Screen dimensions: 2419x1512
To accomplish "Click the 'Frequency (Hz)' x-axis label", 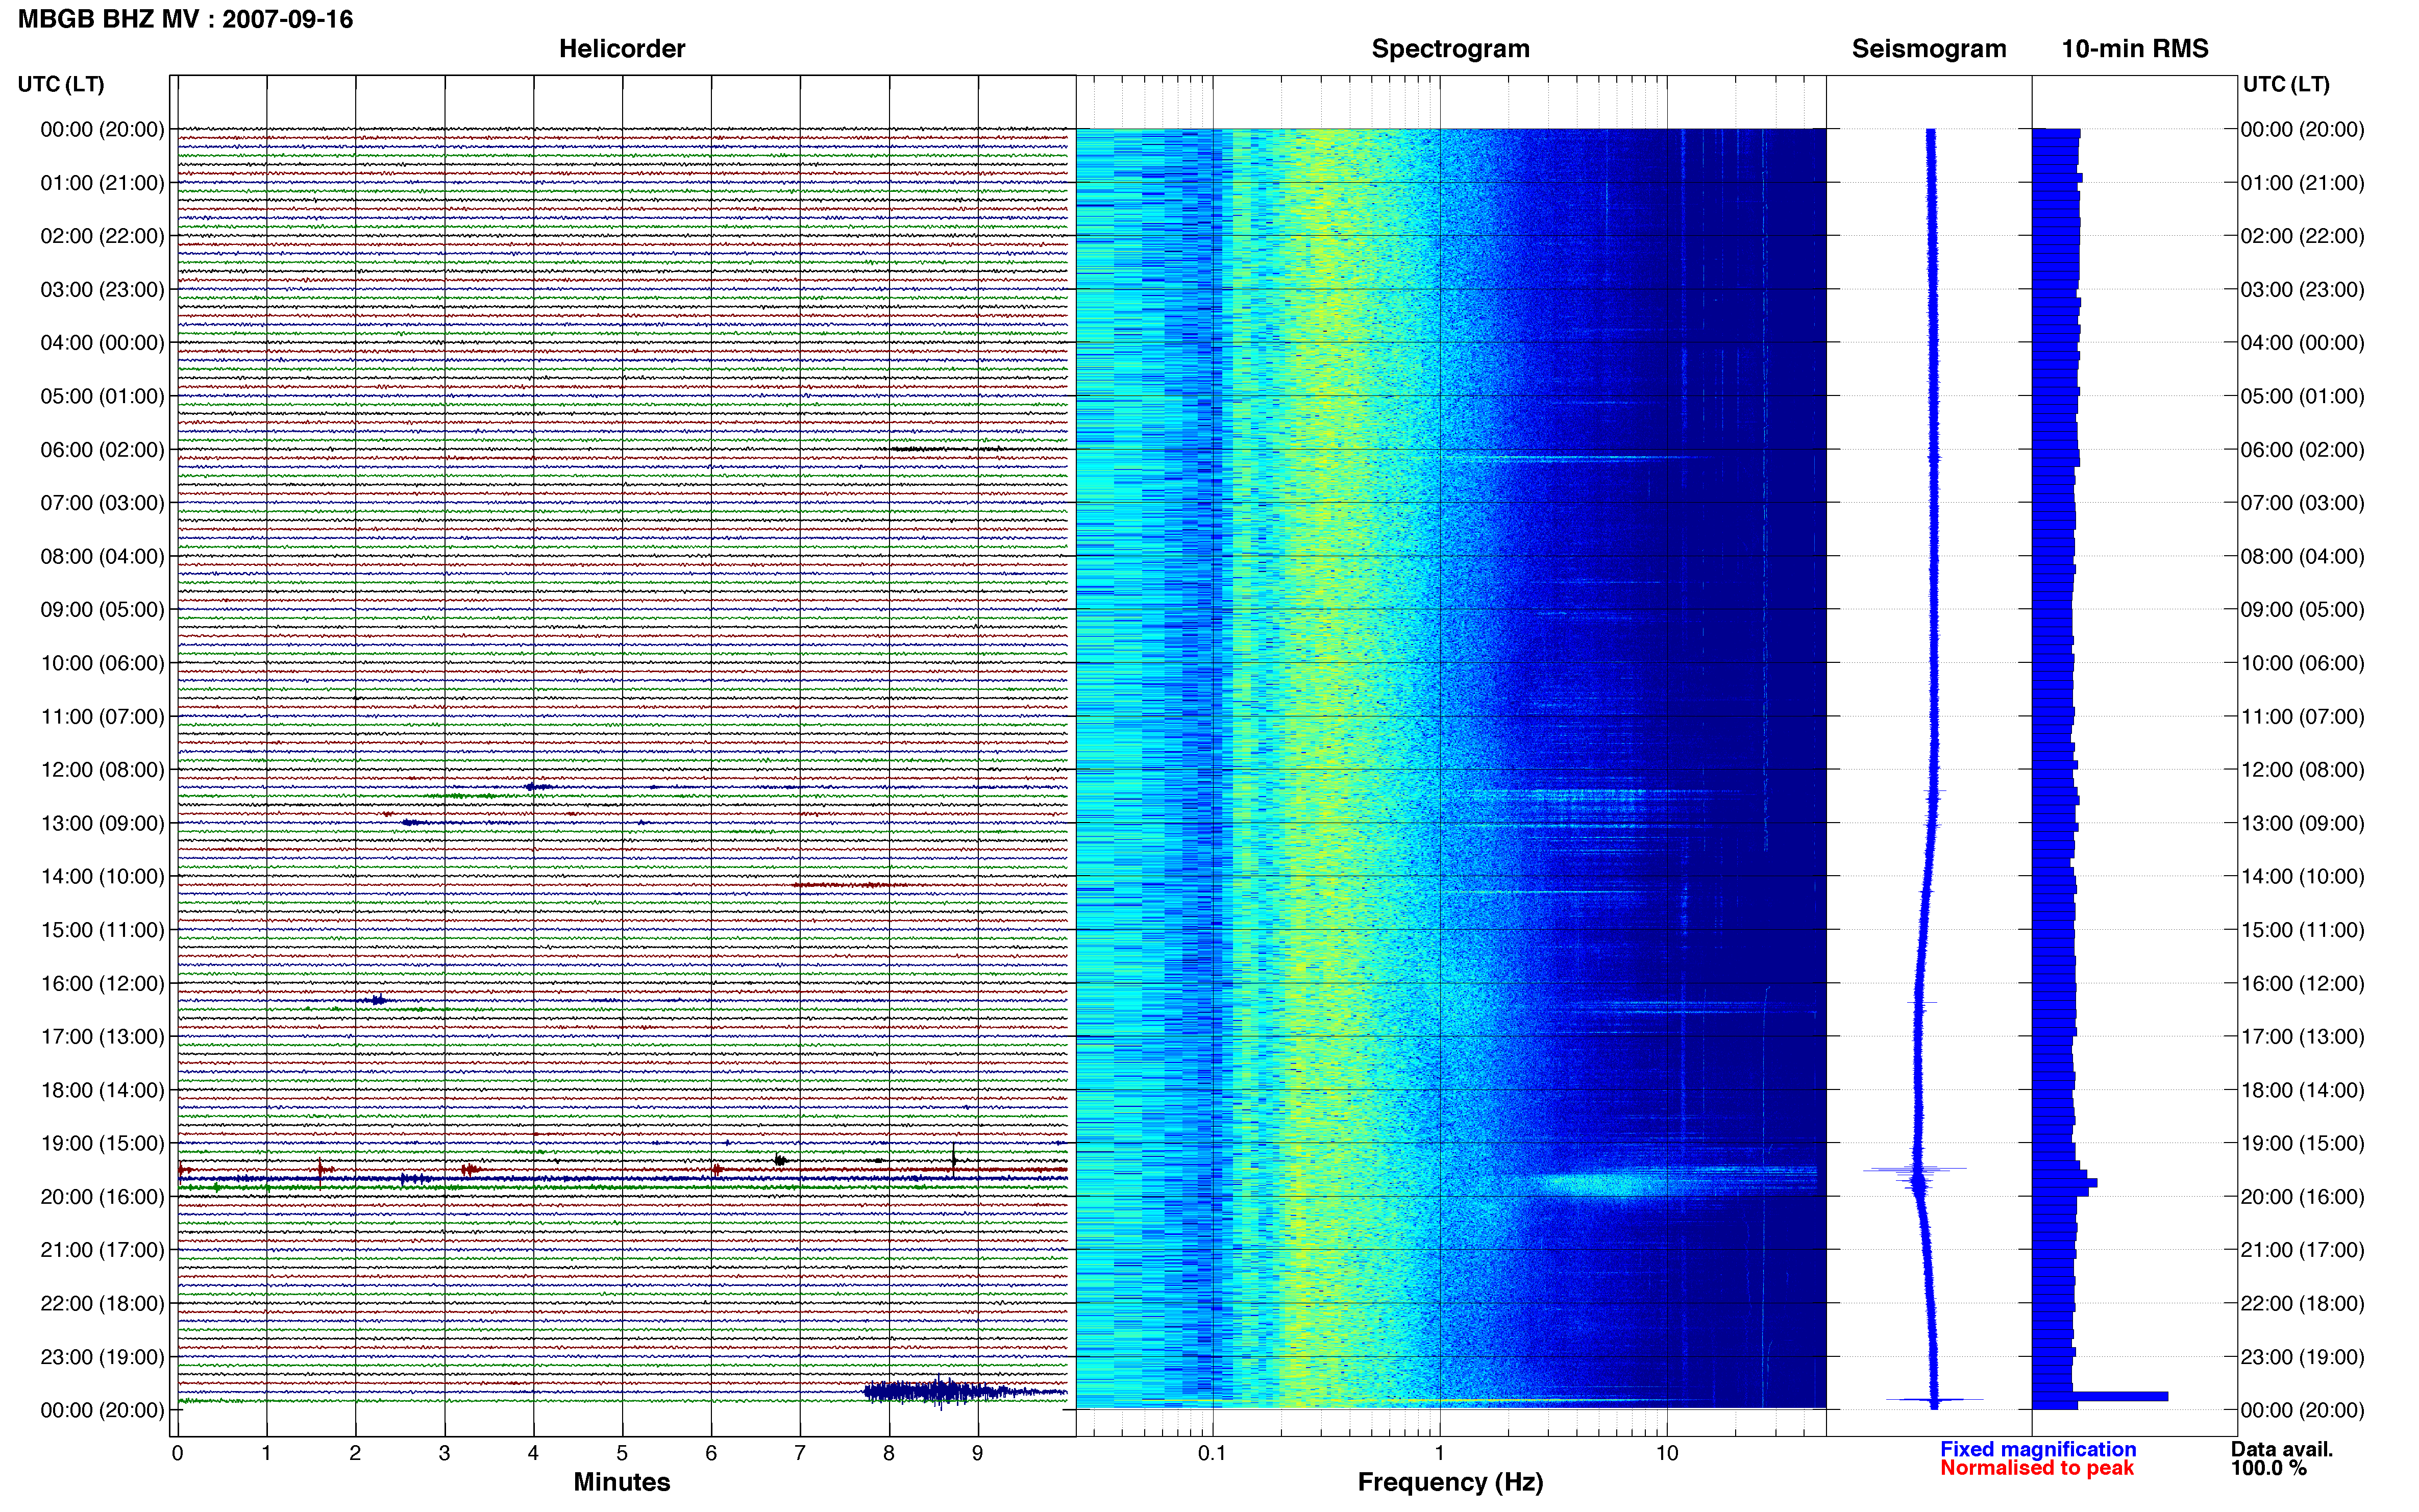I will 1450,1482.
